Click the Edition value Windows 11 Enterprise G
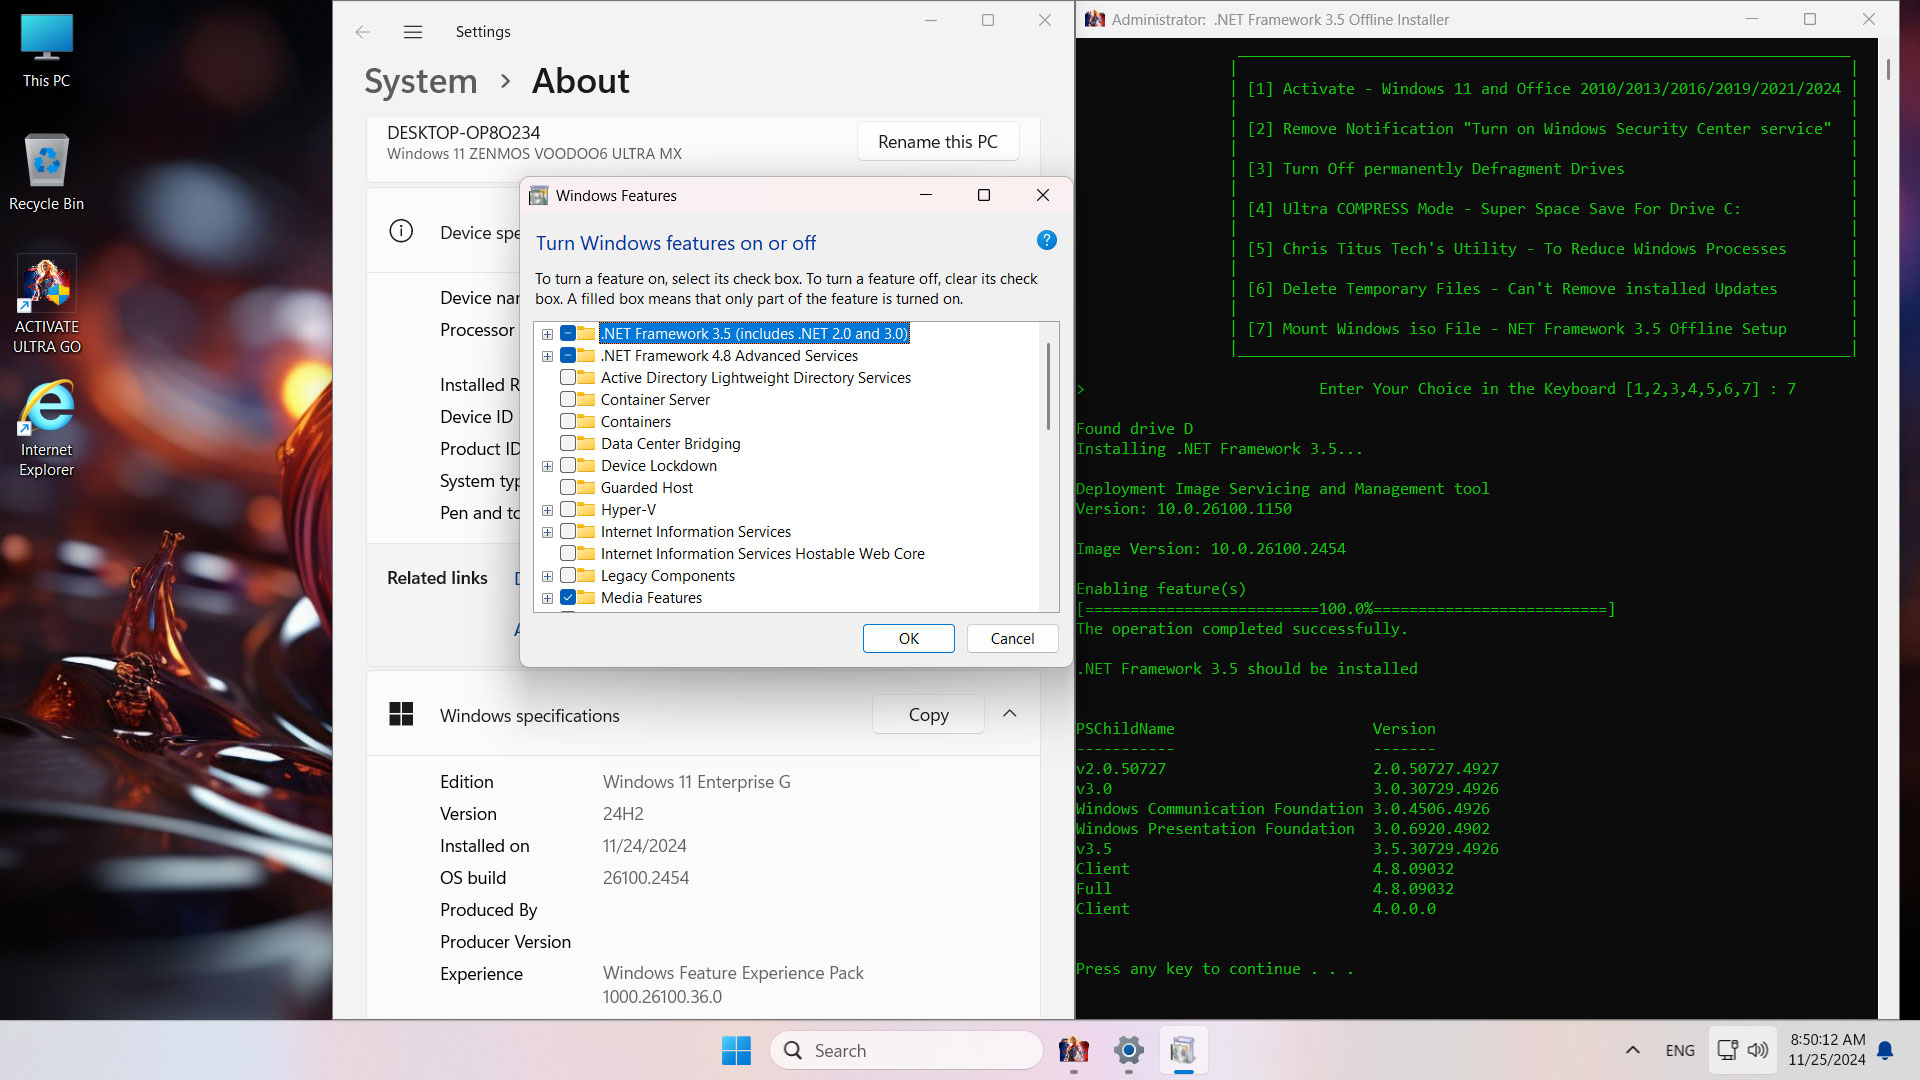This screenshot has width=1920, height=1080. click(696, 782)
